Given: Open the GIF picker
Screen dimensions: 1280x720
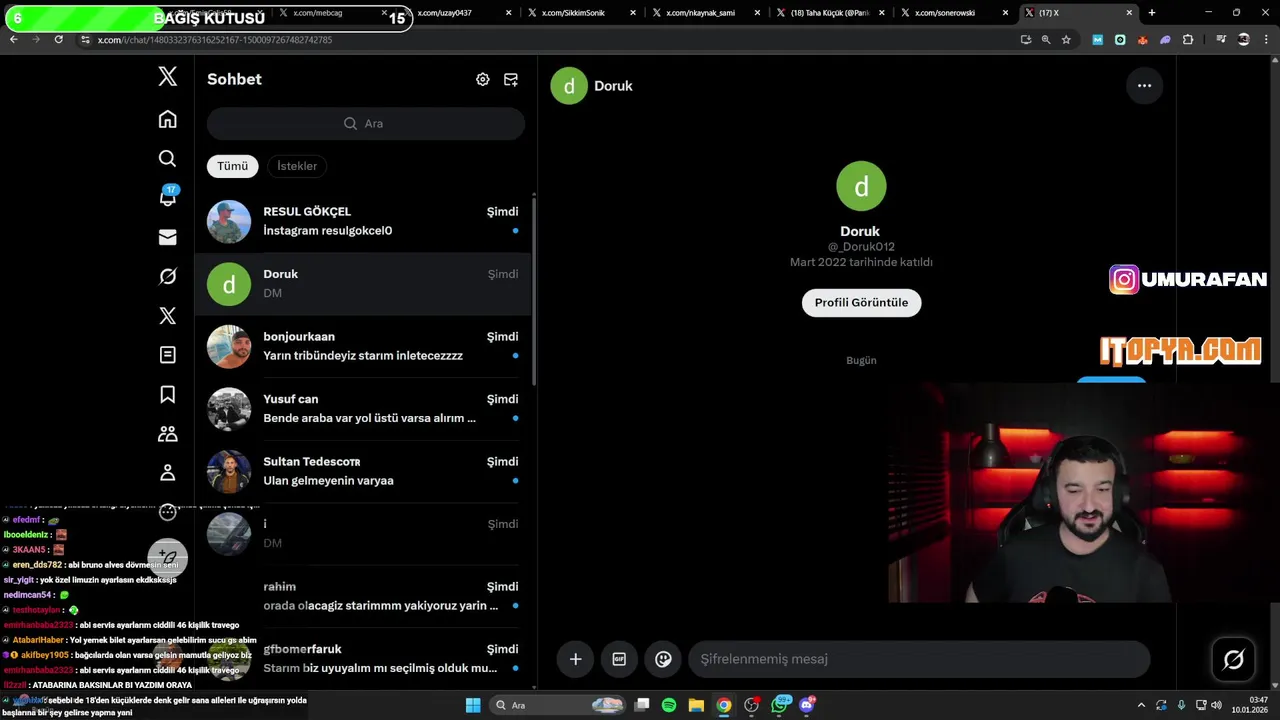Looking at the screenshot, I should click(619, 659).
